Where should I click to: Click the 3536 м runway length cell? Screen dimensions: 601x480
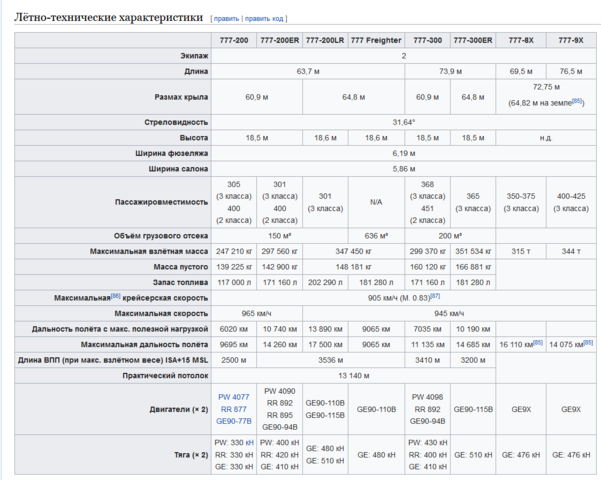point(330,360)
